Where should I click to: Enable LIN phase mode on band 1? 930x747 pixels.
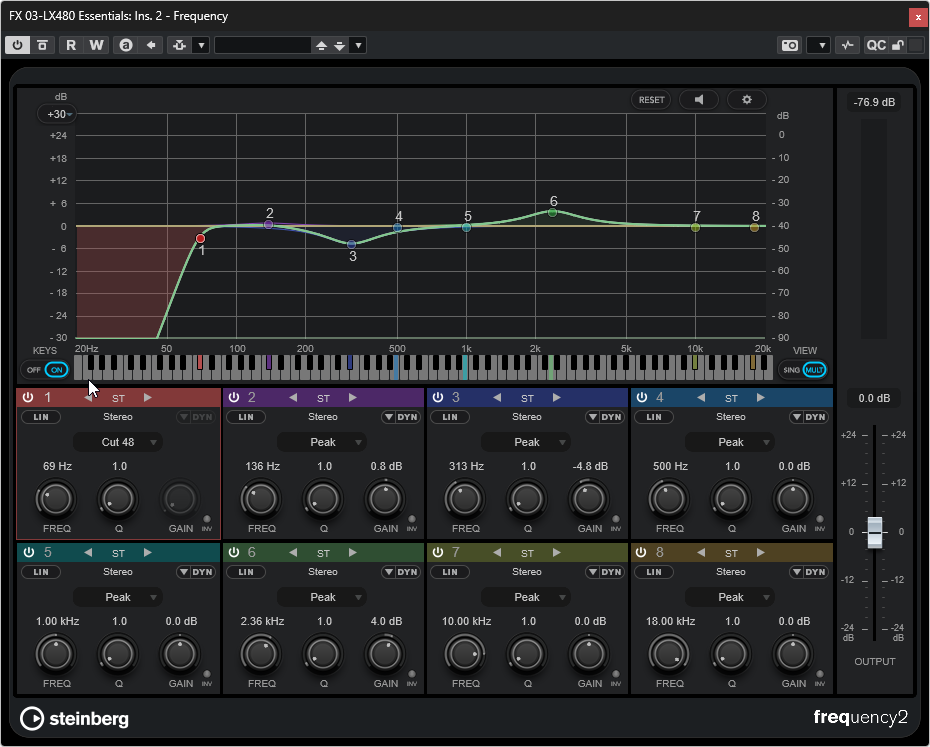41,417
